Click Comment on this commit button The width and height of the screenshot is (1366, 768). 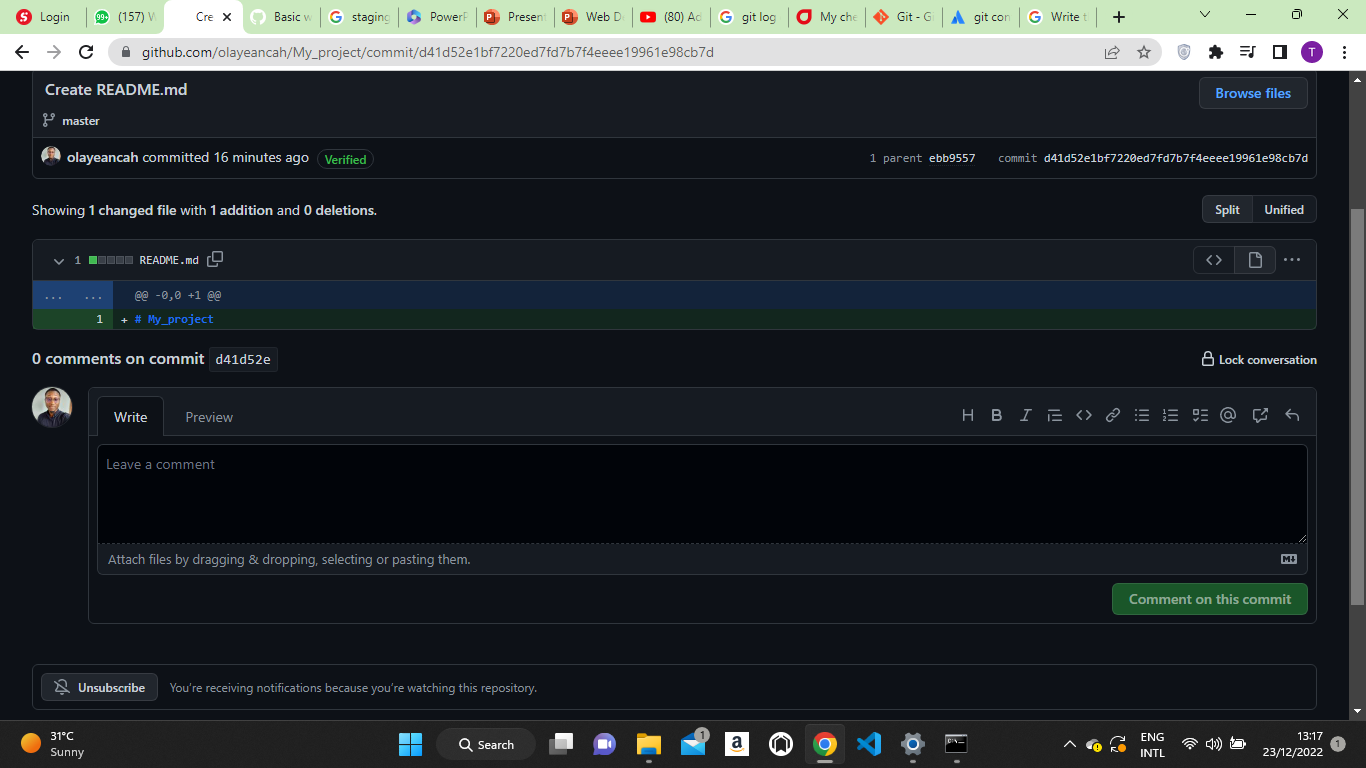click(1210, 599)
